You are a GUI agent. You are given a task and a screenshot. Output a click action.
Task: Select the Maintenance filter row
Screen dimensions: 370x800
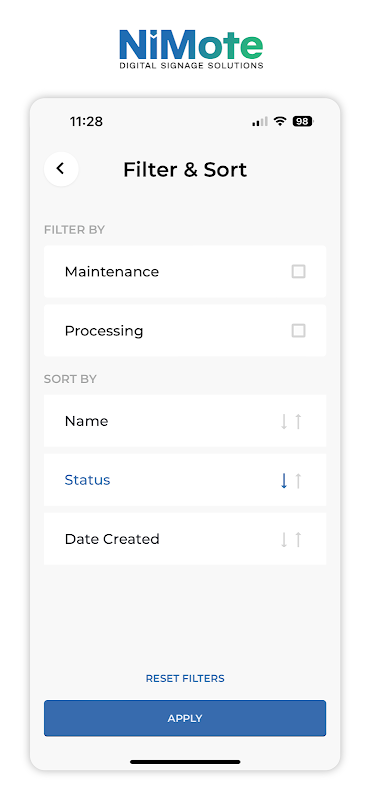tap(185, 271)
